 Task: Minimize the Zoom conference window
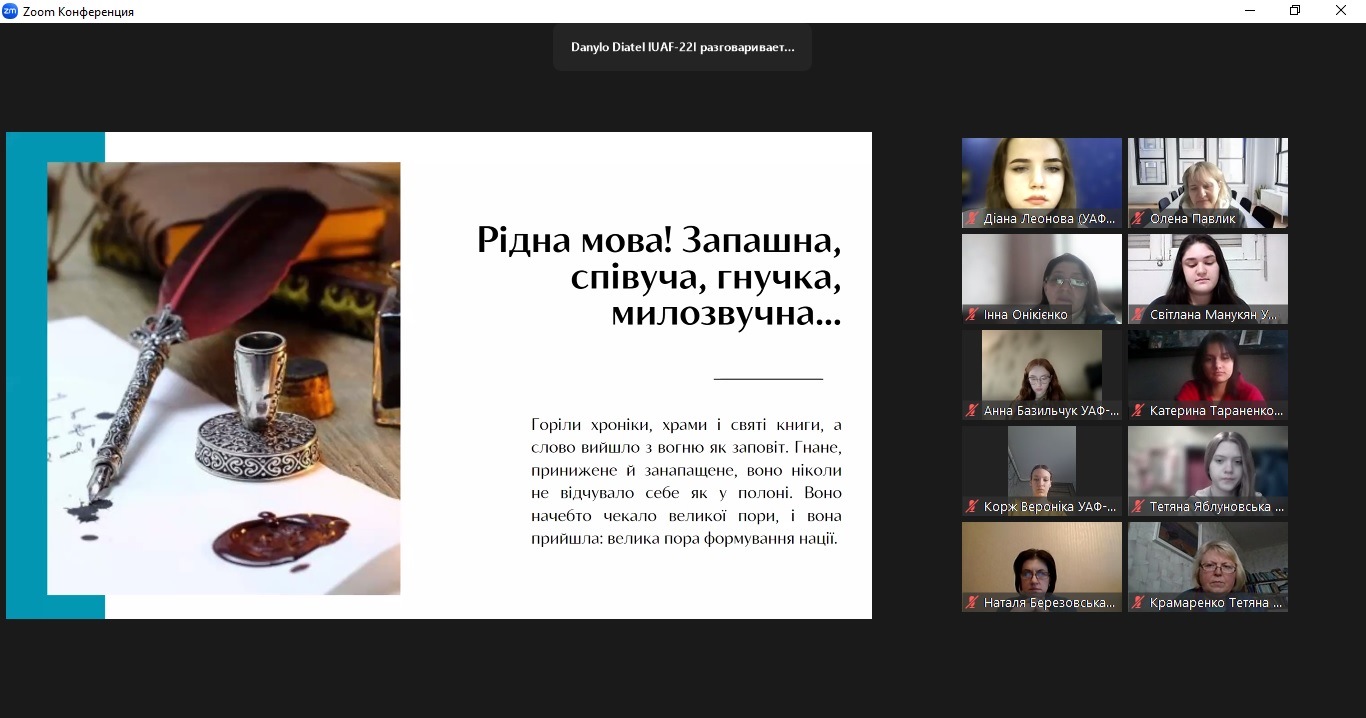pyautogui.click(x=1250, y=11)
